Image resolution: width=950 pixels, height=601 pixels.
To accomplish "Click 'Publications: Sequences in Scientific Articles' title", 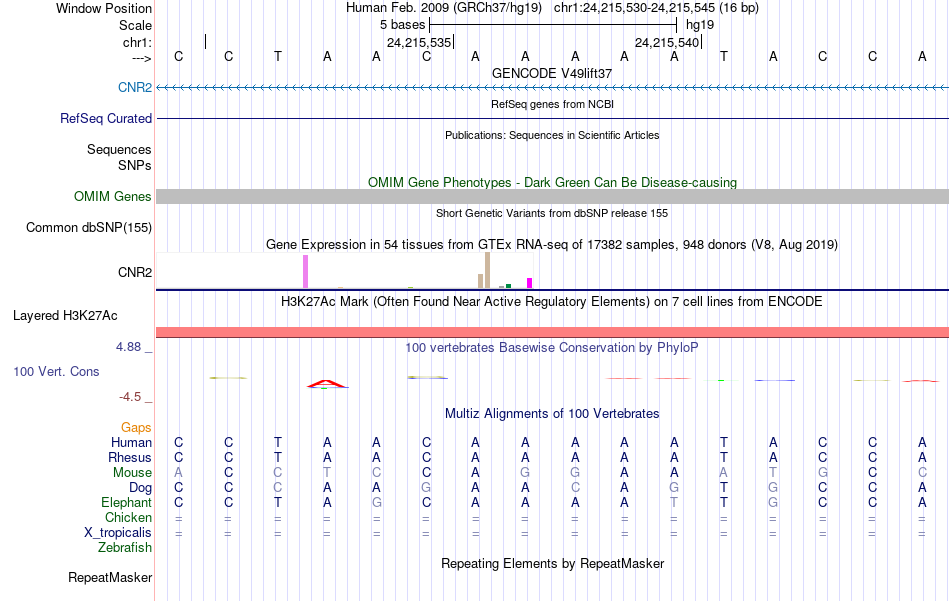I will click(552, 135).
